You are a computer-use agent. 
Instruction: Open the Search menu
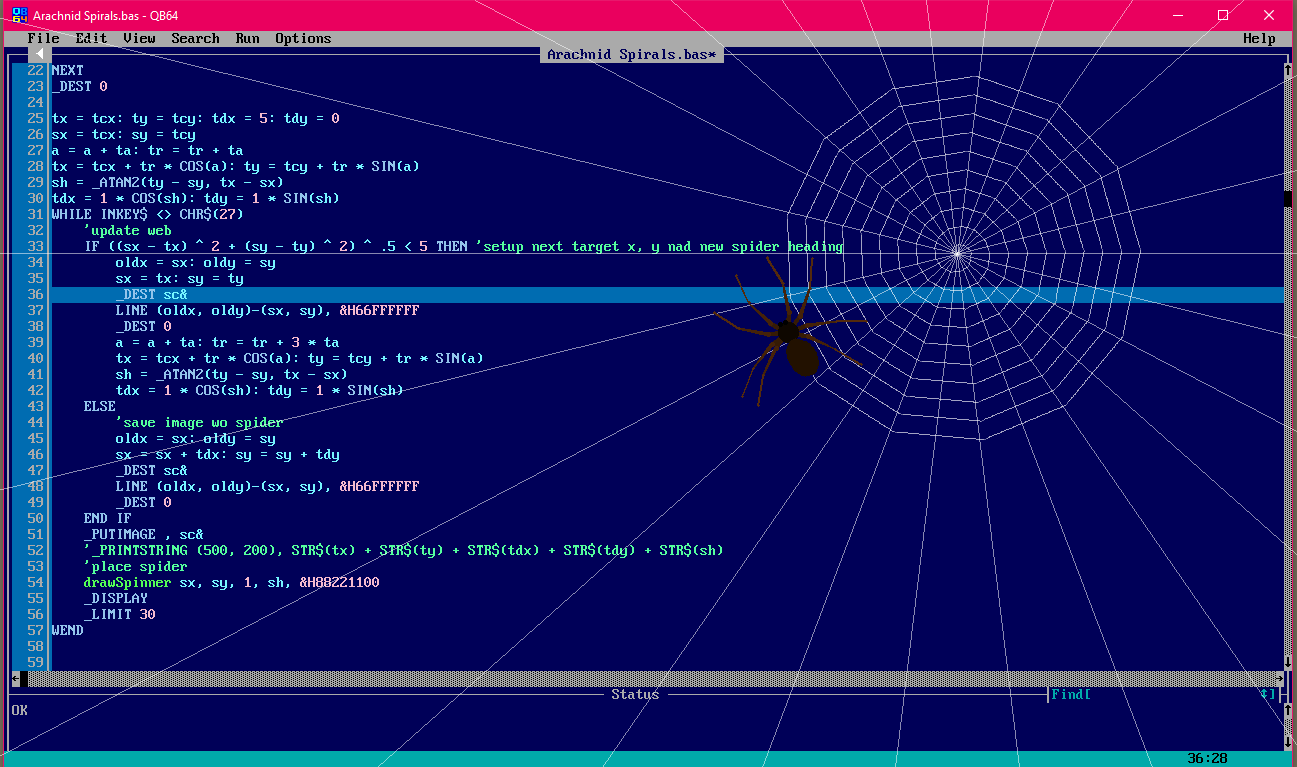[x=195, y=38]
